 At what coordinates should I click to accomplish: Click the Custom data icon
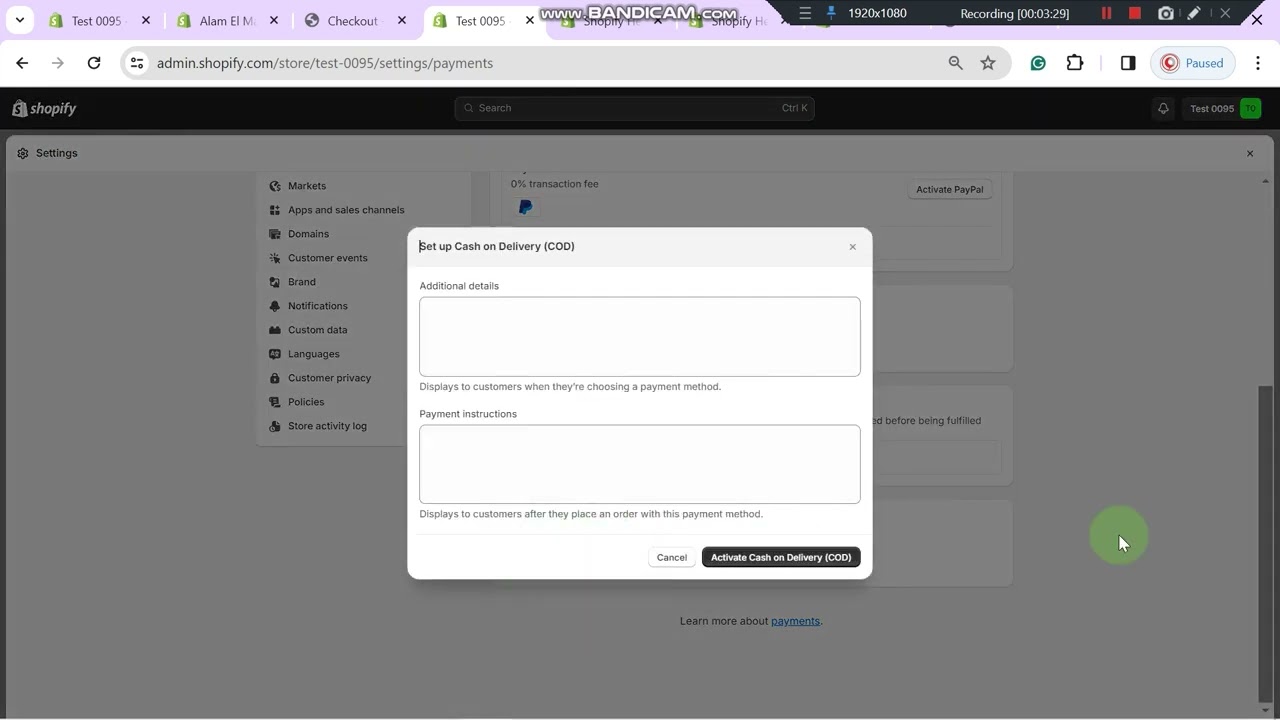[275, 330]
